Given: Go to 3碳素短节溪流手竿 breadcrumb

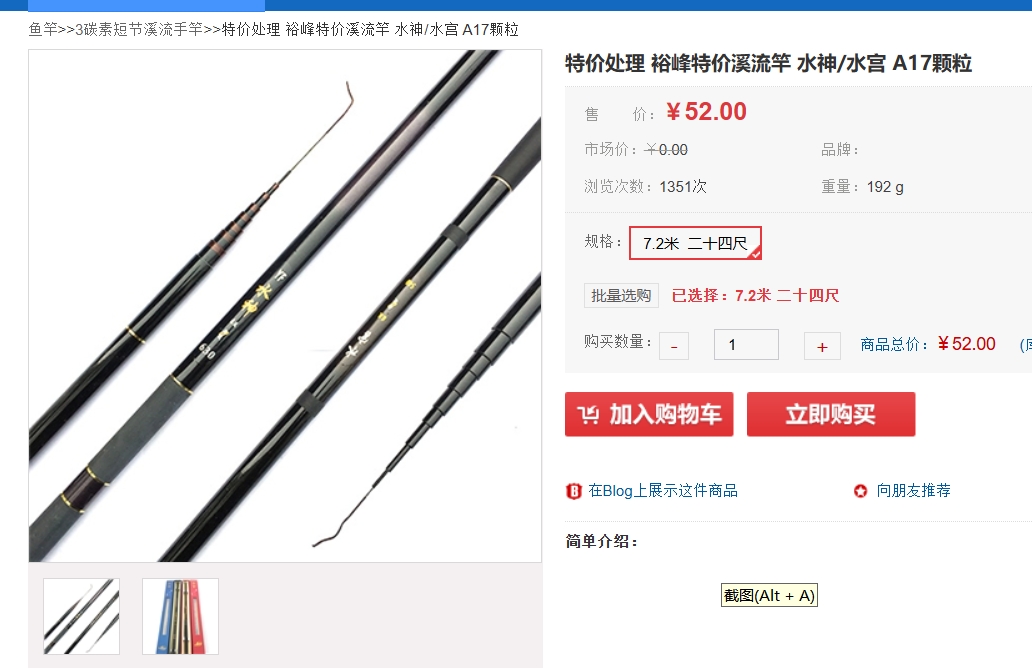Looking at the screenshot, I should pos(139,30).
